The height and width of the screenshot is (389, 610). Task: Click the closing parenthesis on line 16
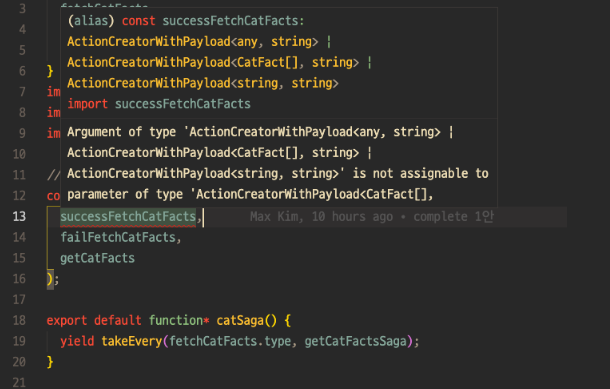pyautogui.click(x=50, y=279)
